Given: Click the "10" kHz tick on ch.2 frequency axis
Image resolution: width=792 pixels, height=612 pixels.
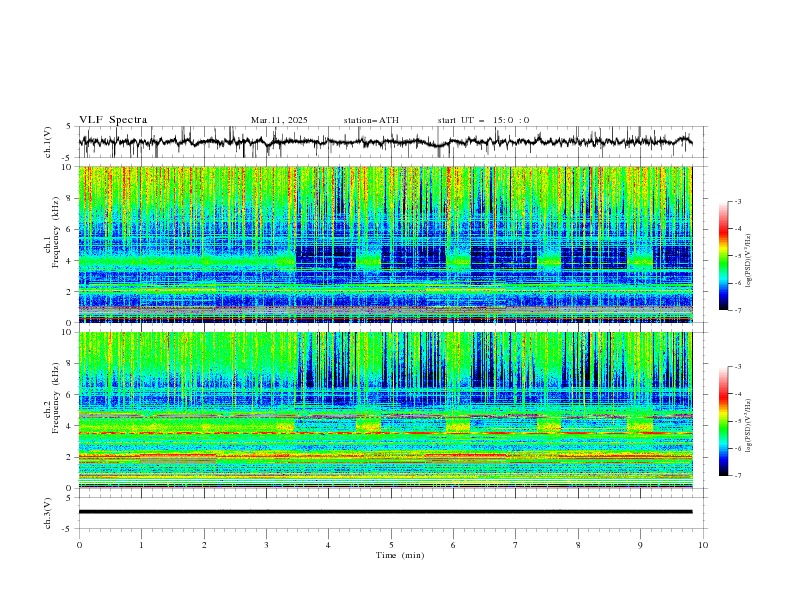Looking at the screenshot, I should (68, 332).
